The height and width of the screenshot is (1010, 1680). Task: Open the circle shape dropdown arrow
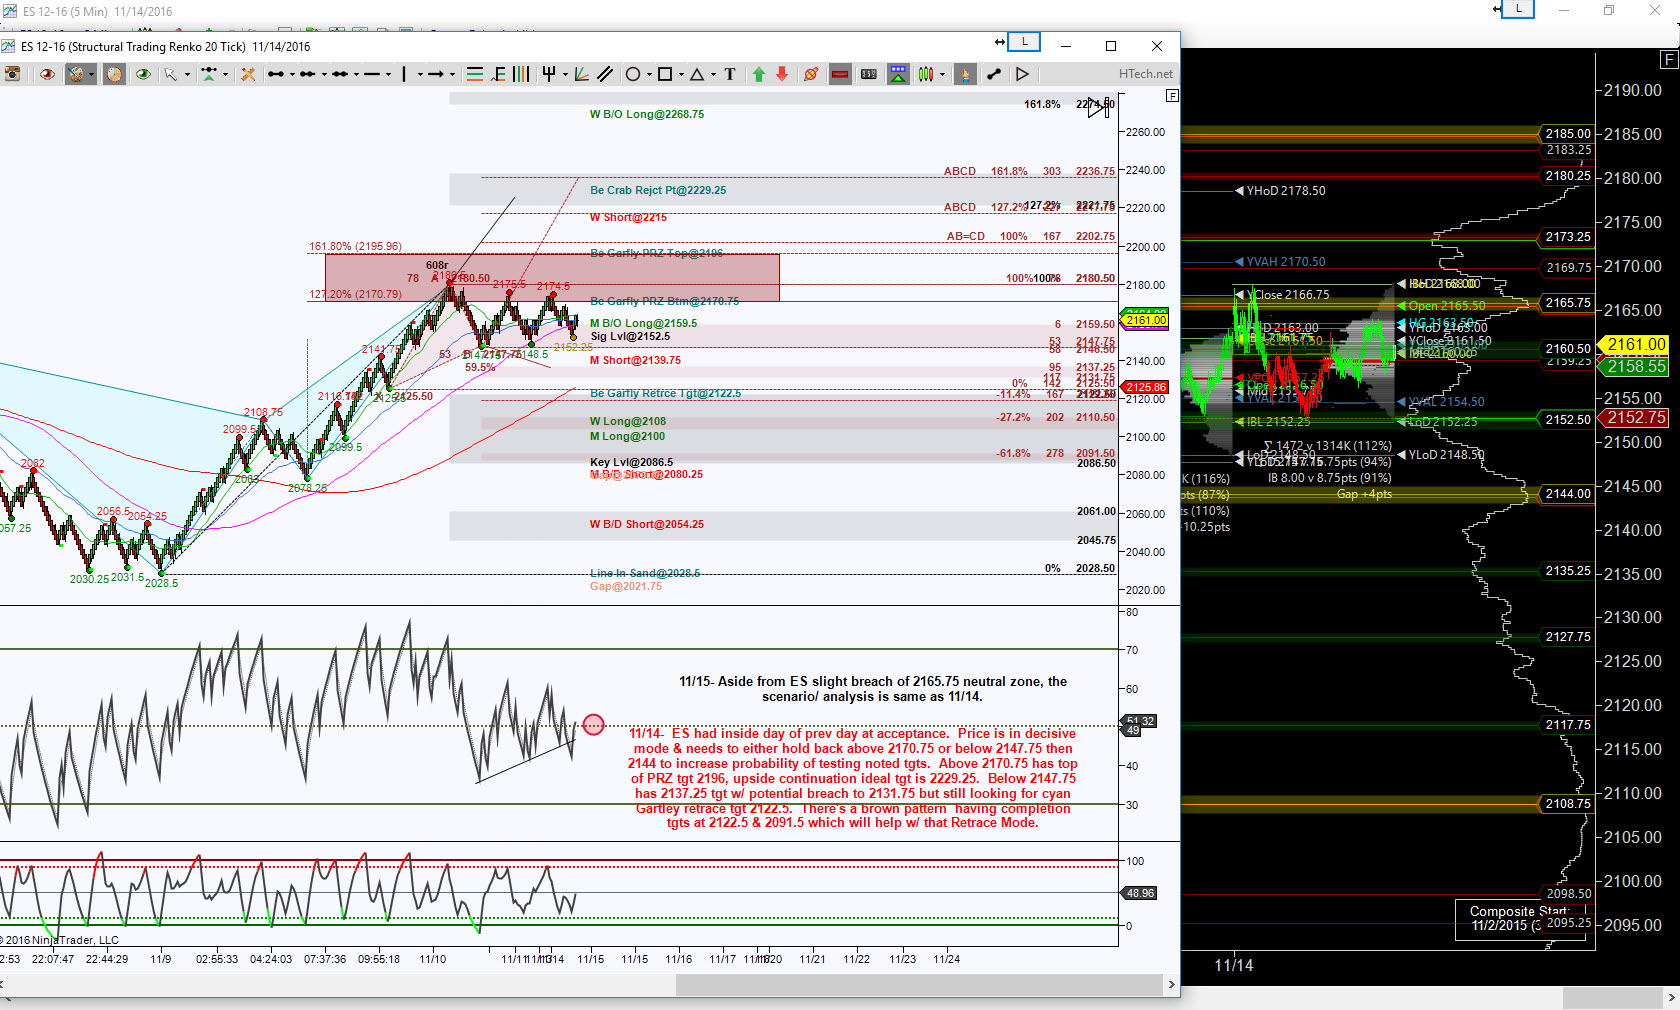(x=648, y=75)
